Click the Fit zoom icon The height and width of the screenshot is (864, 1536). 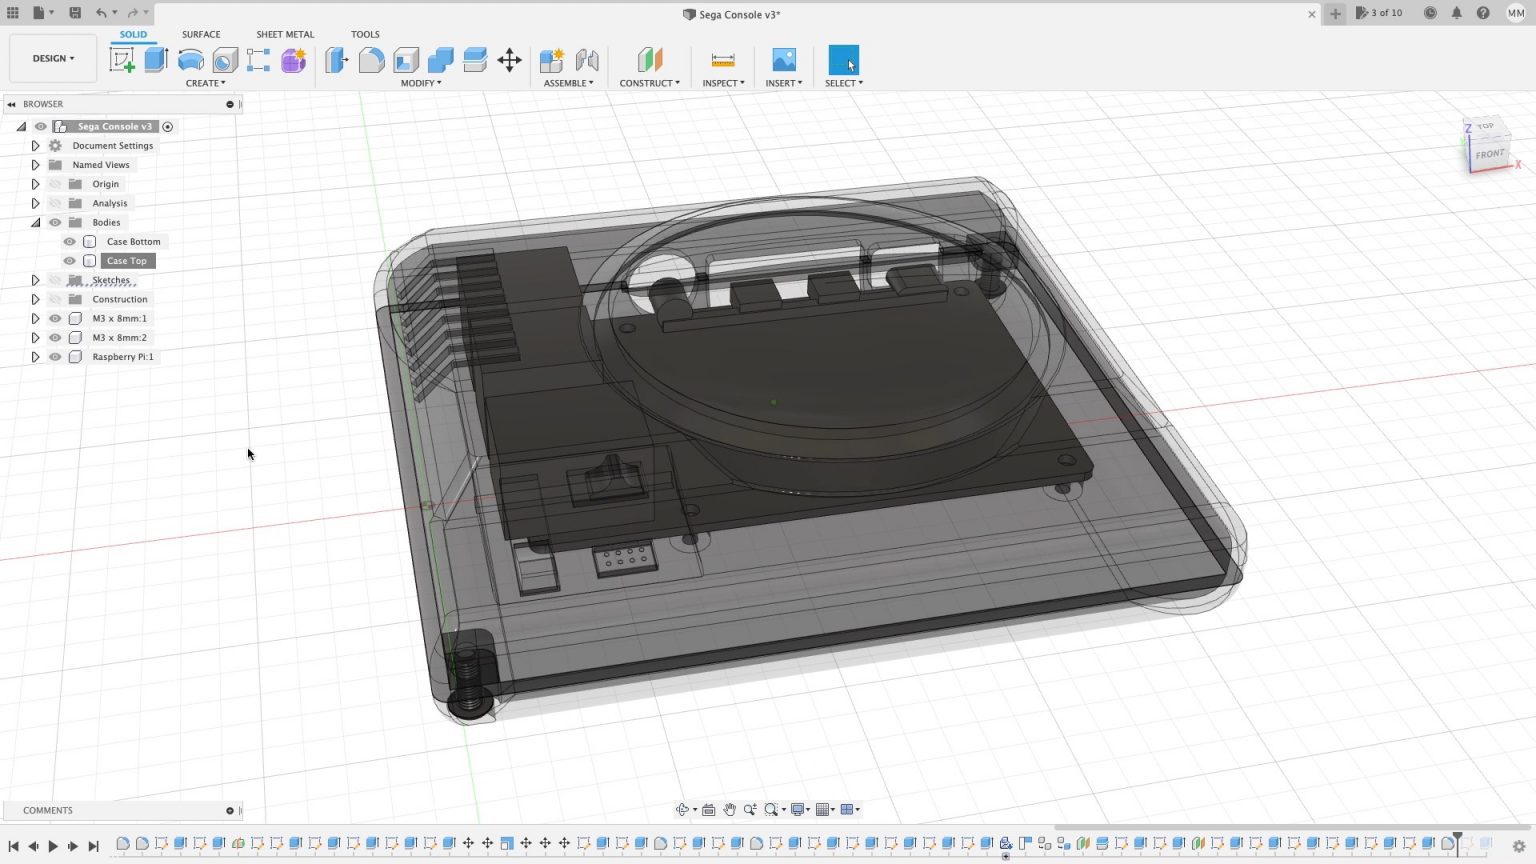(x=772, y=809)
